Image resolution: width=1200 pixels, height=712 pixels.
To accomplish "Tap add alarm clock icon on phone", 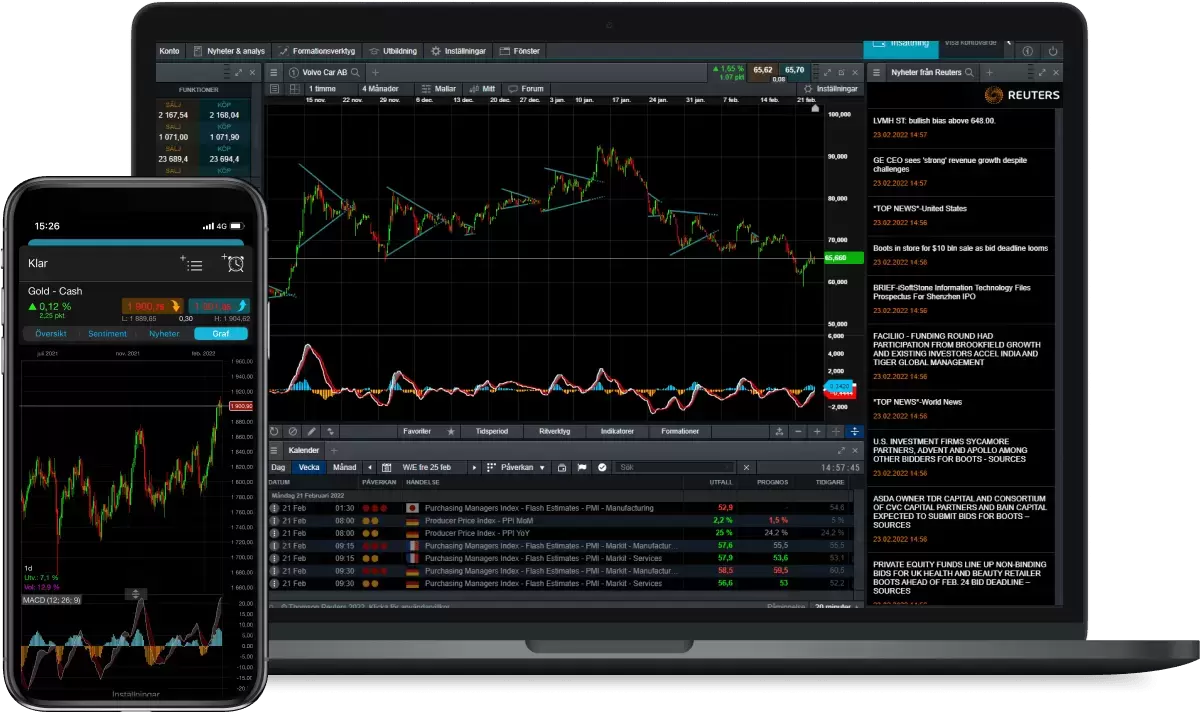I will coord(233,263).
